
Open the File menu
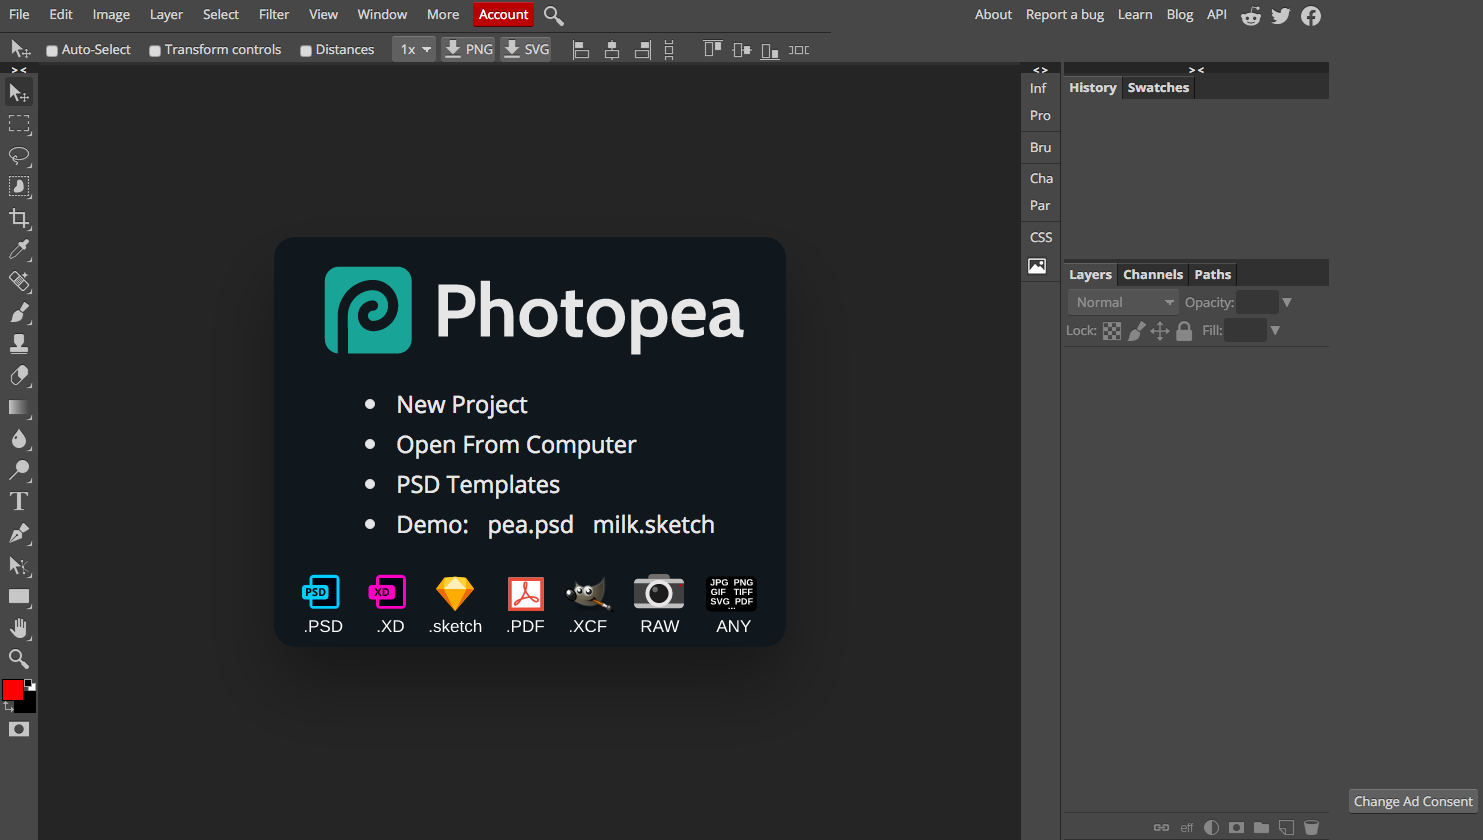pos(19,15)
